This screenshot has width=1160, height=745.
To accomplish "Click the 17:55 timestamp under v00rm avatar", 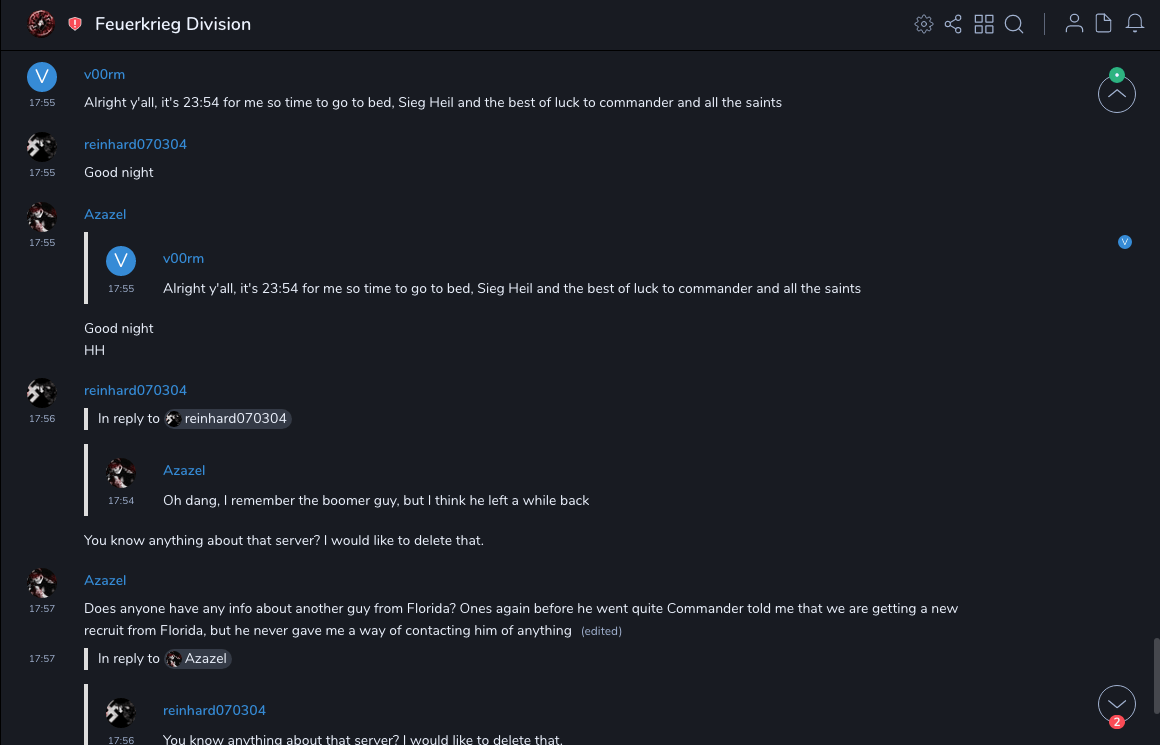I will click(x=42, y=102).
